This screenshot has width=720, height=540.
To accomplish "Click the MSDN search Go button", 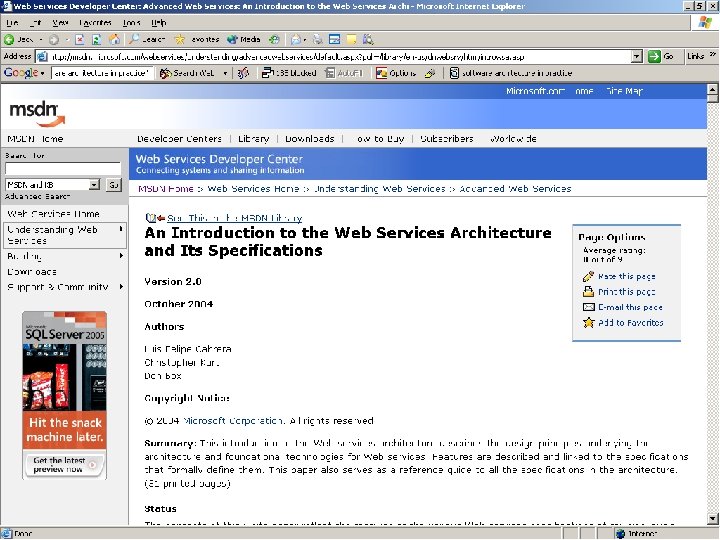I will tap(113, 185).
